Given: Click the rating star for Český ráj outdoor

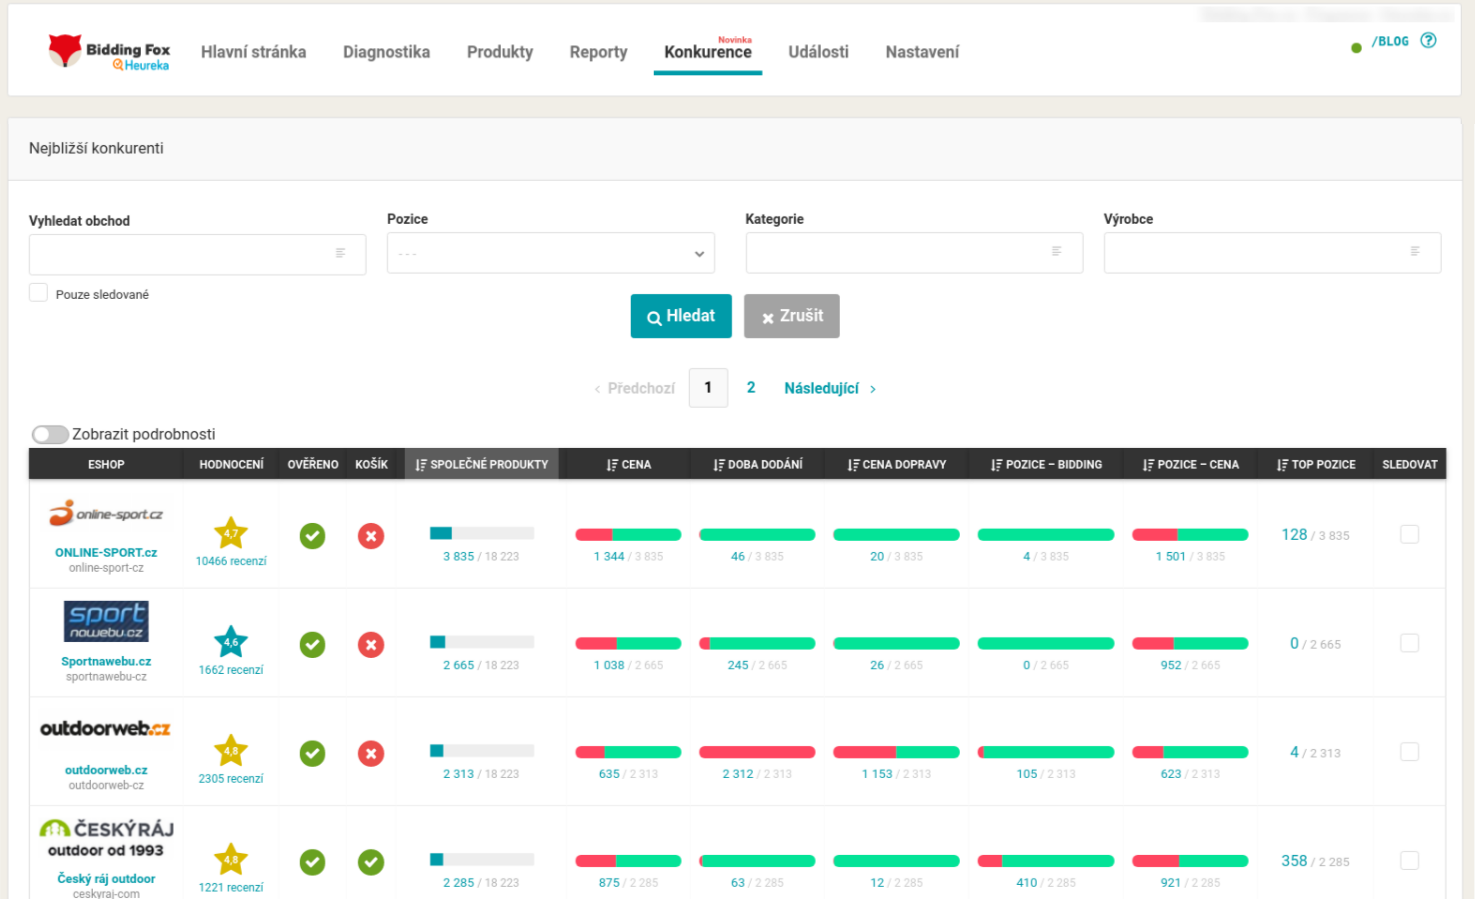Looking at the screenshot, I should [x=231, y=860].
